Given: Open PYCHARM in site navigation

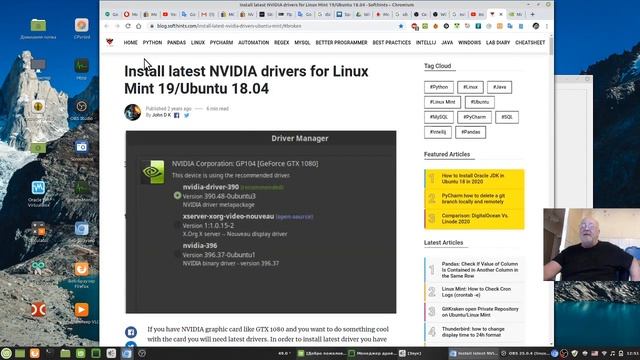Looking at the screenshot, I should [221, 42].
